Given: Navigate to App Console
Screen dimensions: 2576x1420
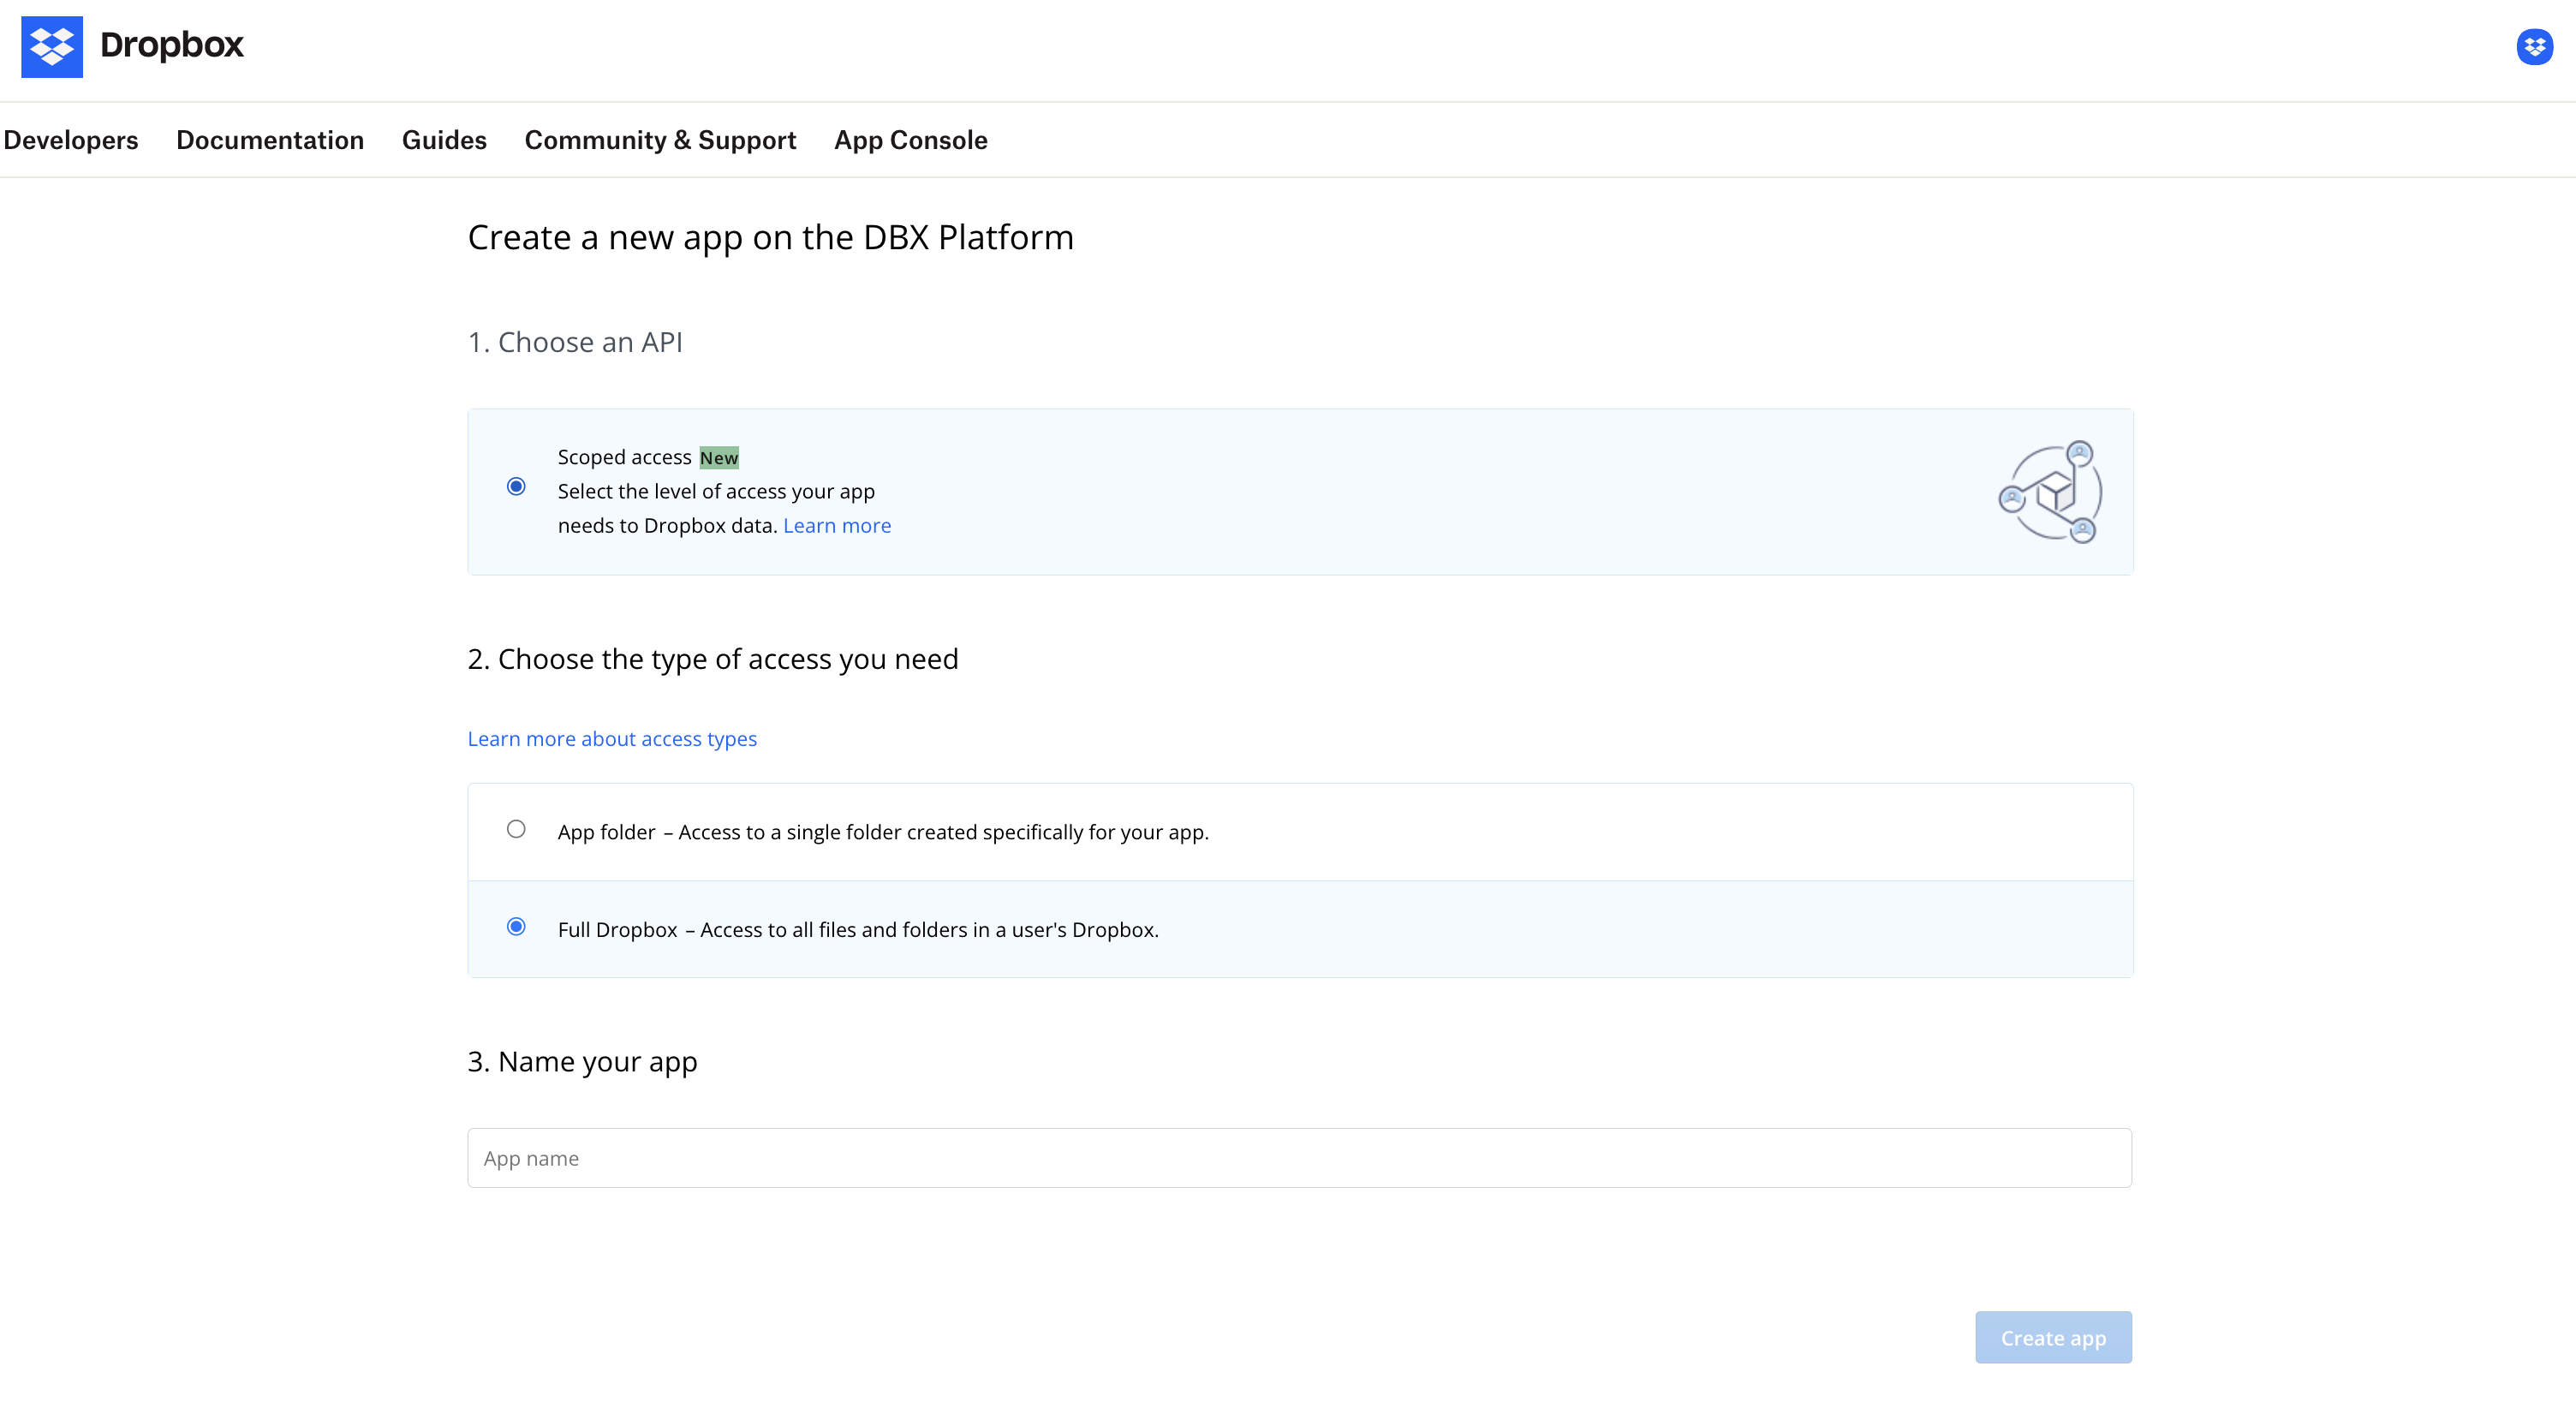Looking at the screenshot, I should coord(910,140).
